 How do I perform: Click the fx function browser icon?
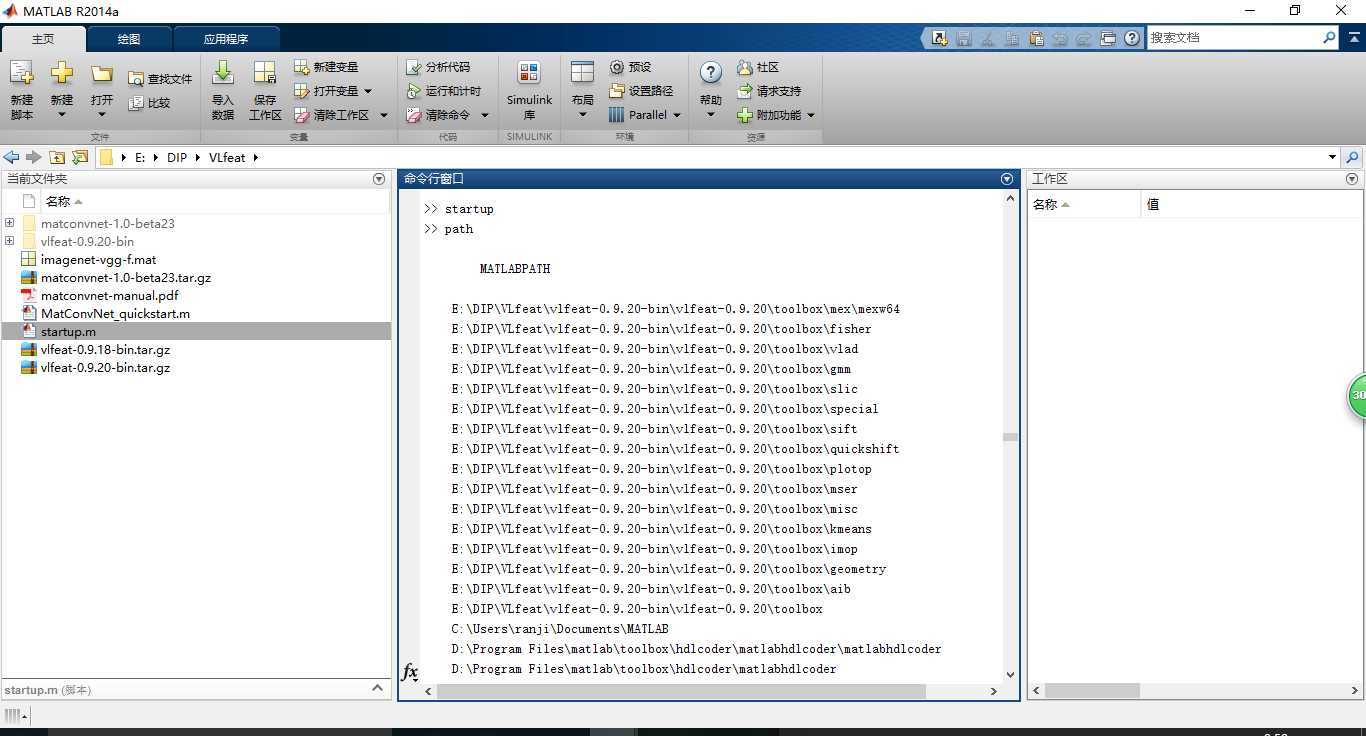pos(409,672)
